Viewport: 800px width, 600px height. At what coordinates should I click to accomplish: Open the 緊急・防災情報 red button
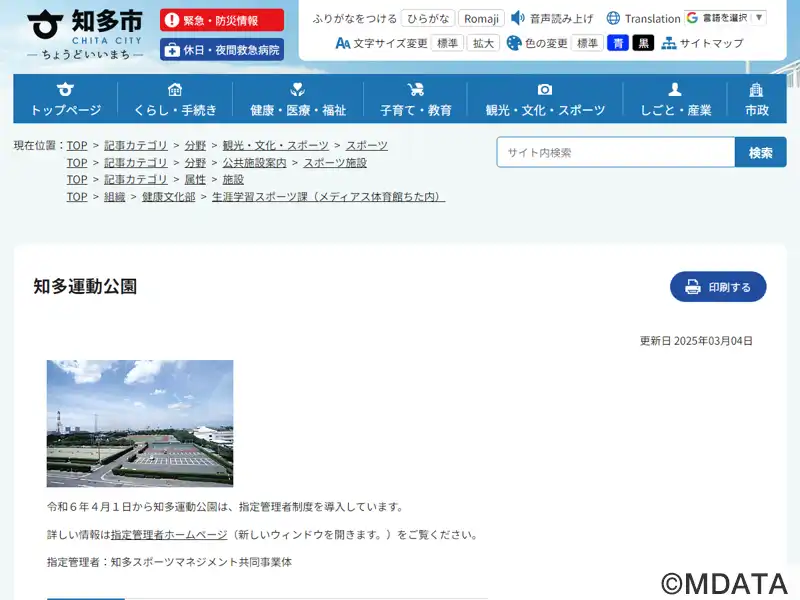(222, 20)
